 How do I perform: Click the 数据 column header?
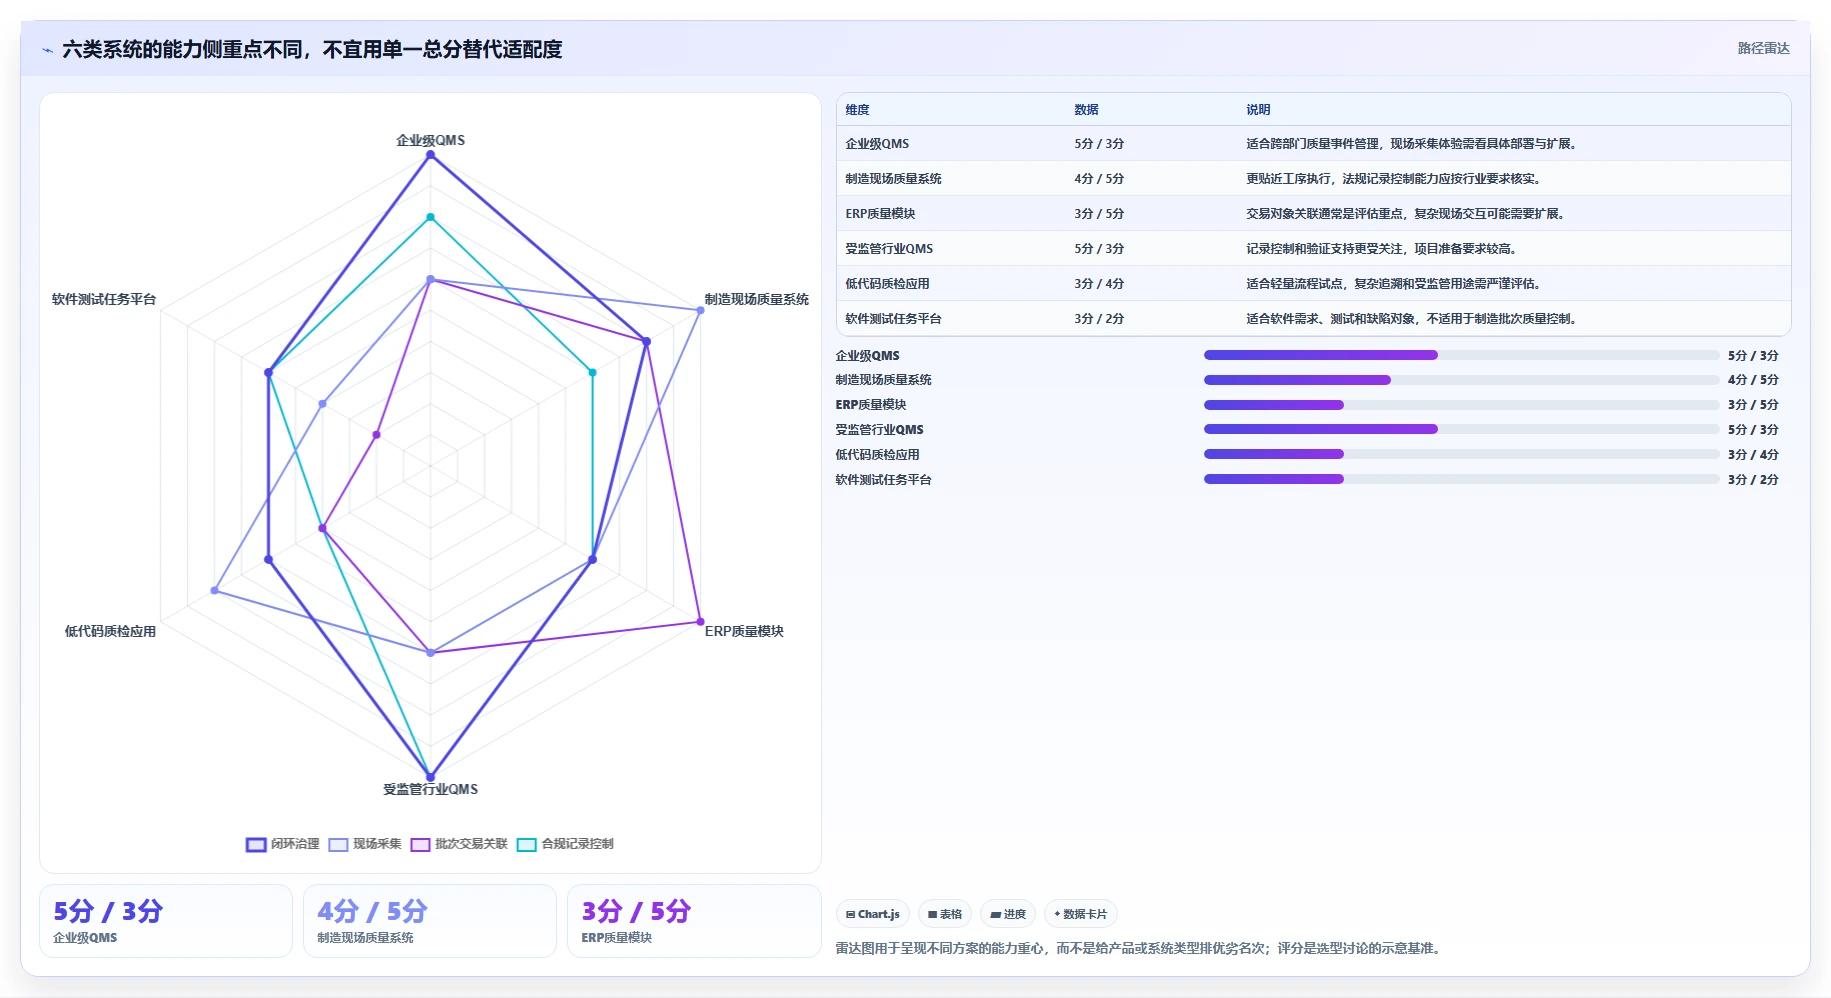coord(1086,110)
